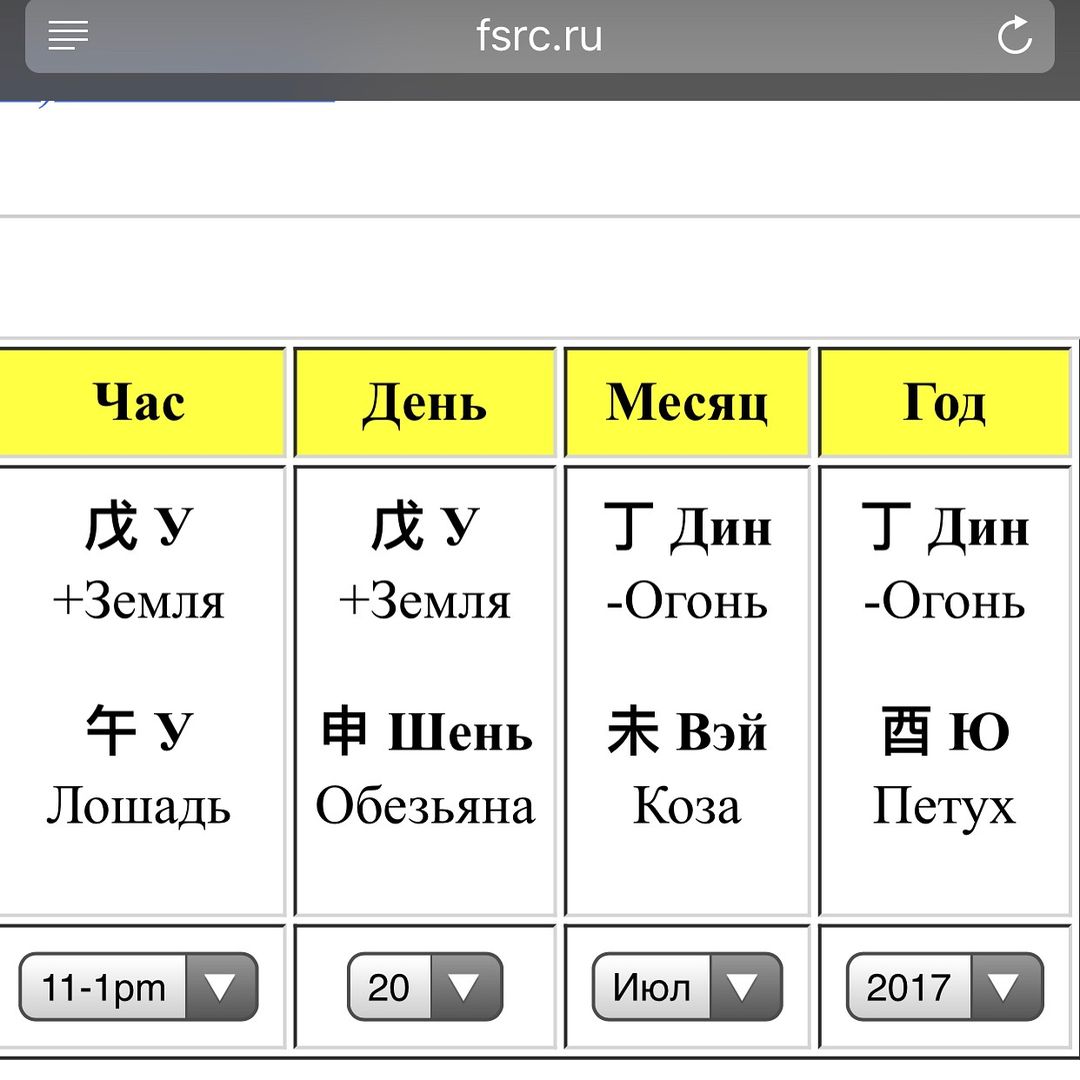Click the 未 Вэй Коза cell
Image resolution: width=1080 pixels, height=1080 pixels.
pyautogui.click(x=687, y=766)
